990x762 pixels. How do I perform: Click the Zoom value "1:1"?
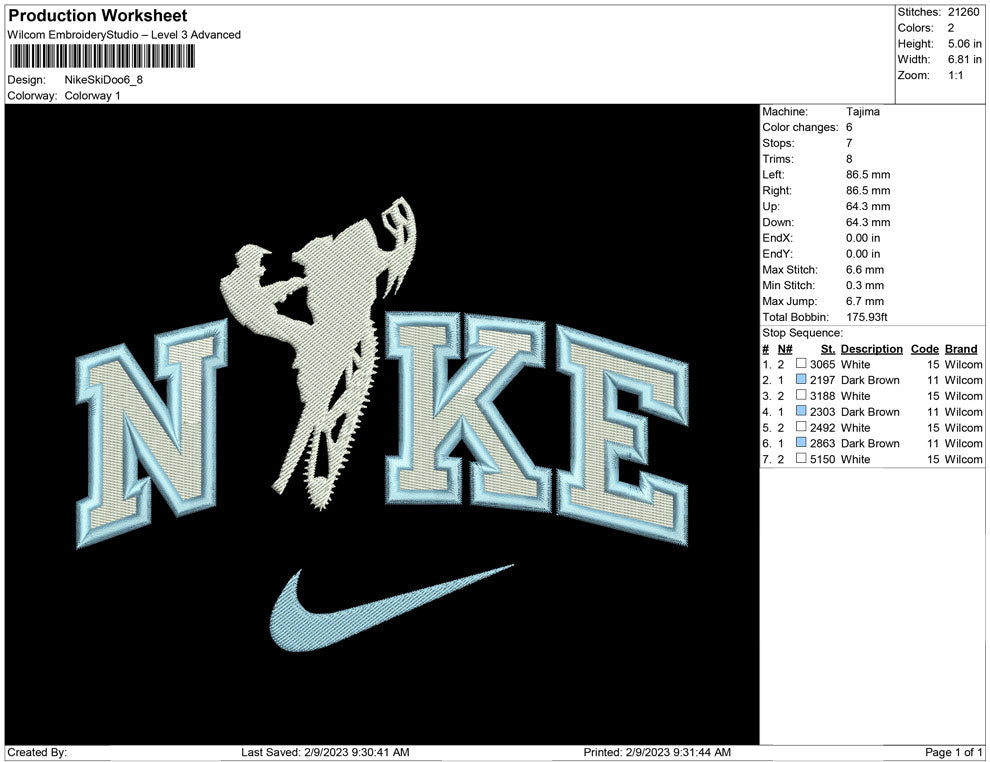(x=956, y=75)
